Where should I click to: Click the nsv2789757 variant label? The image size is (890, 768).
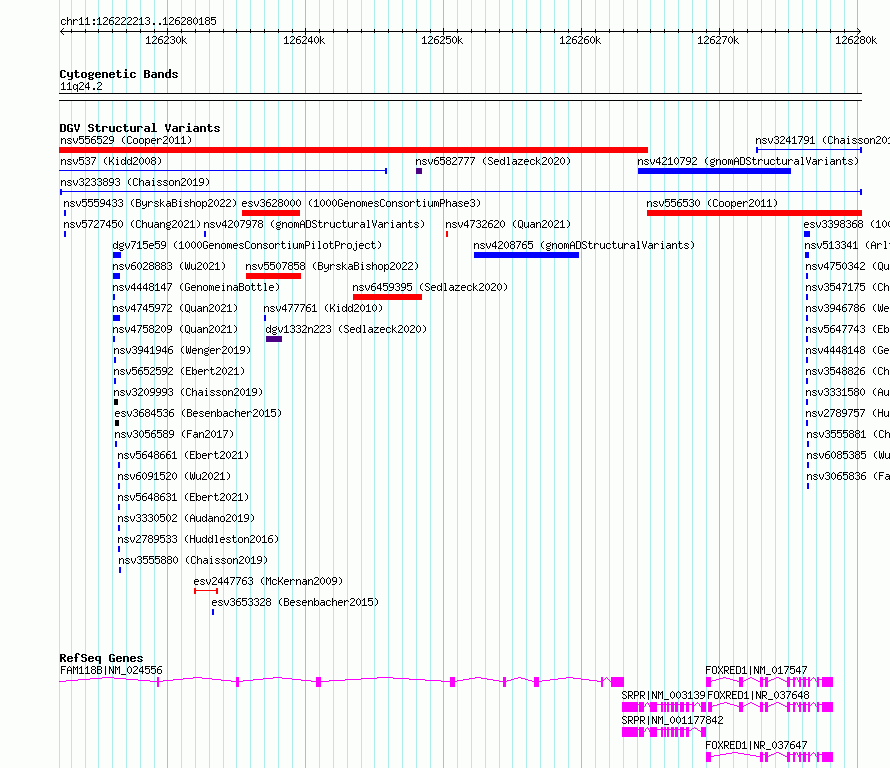(x=847, y=413)
